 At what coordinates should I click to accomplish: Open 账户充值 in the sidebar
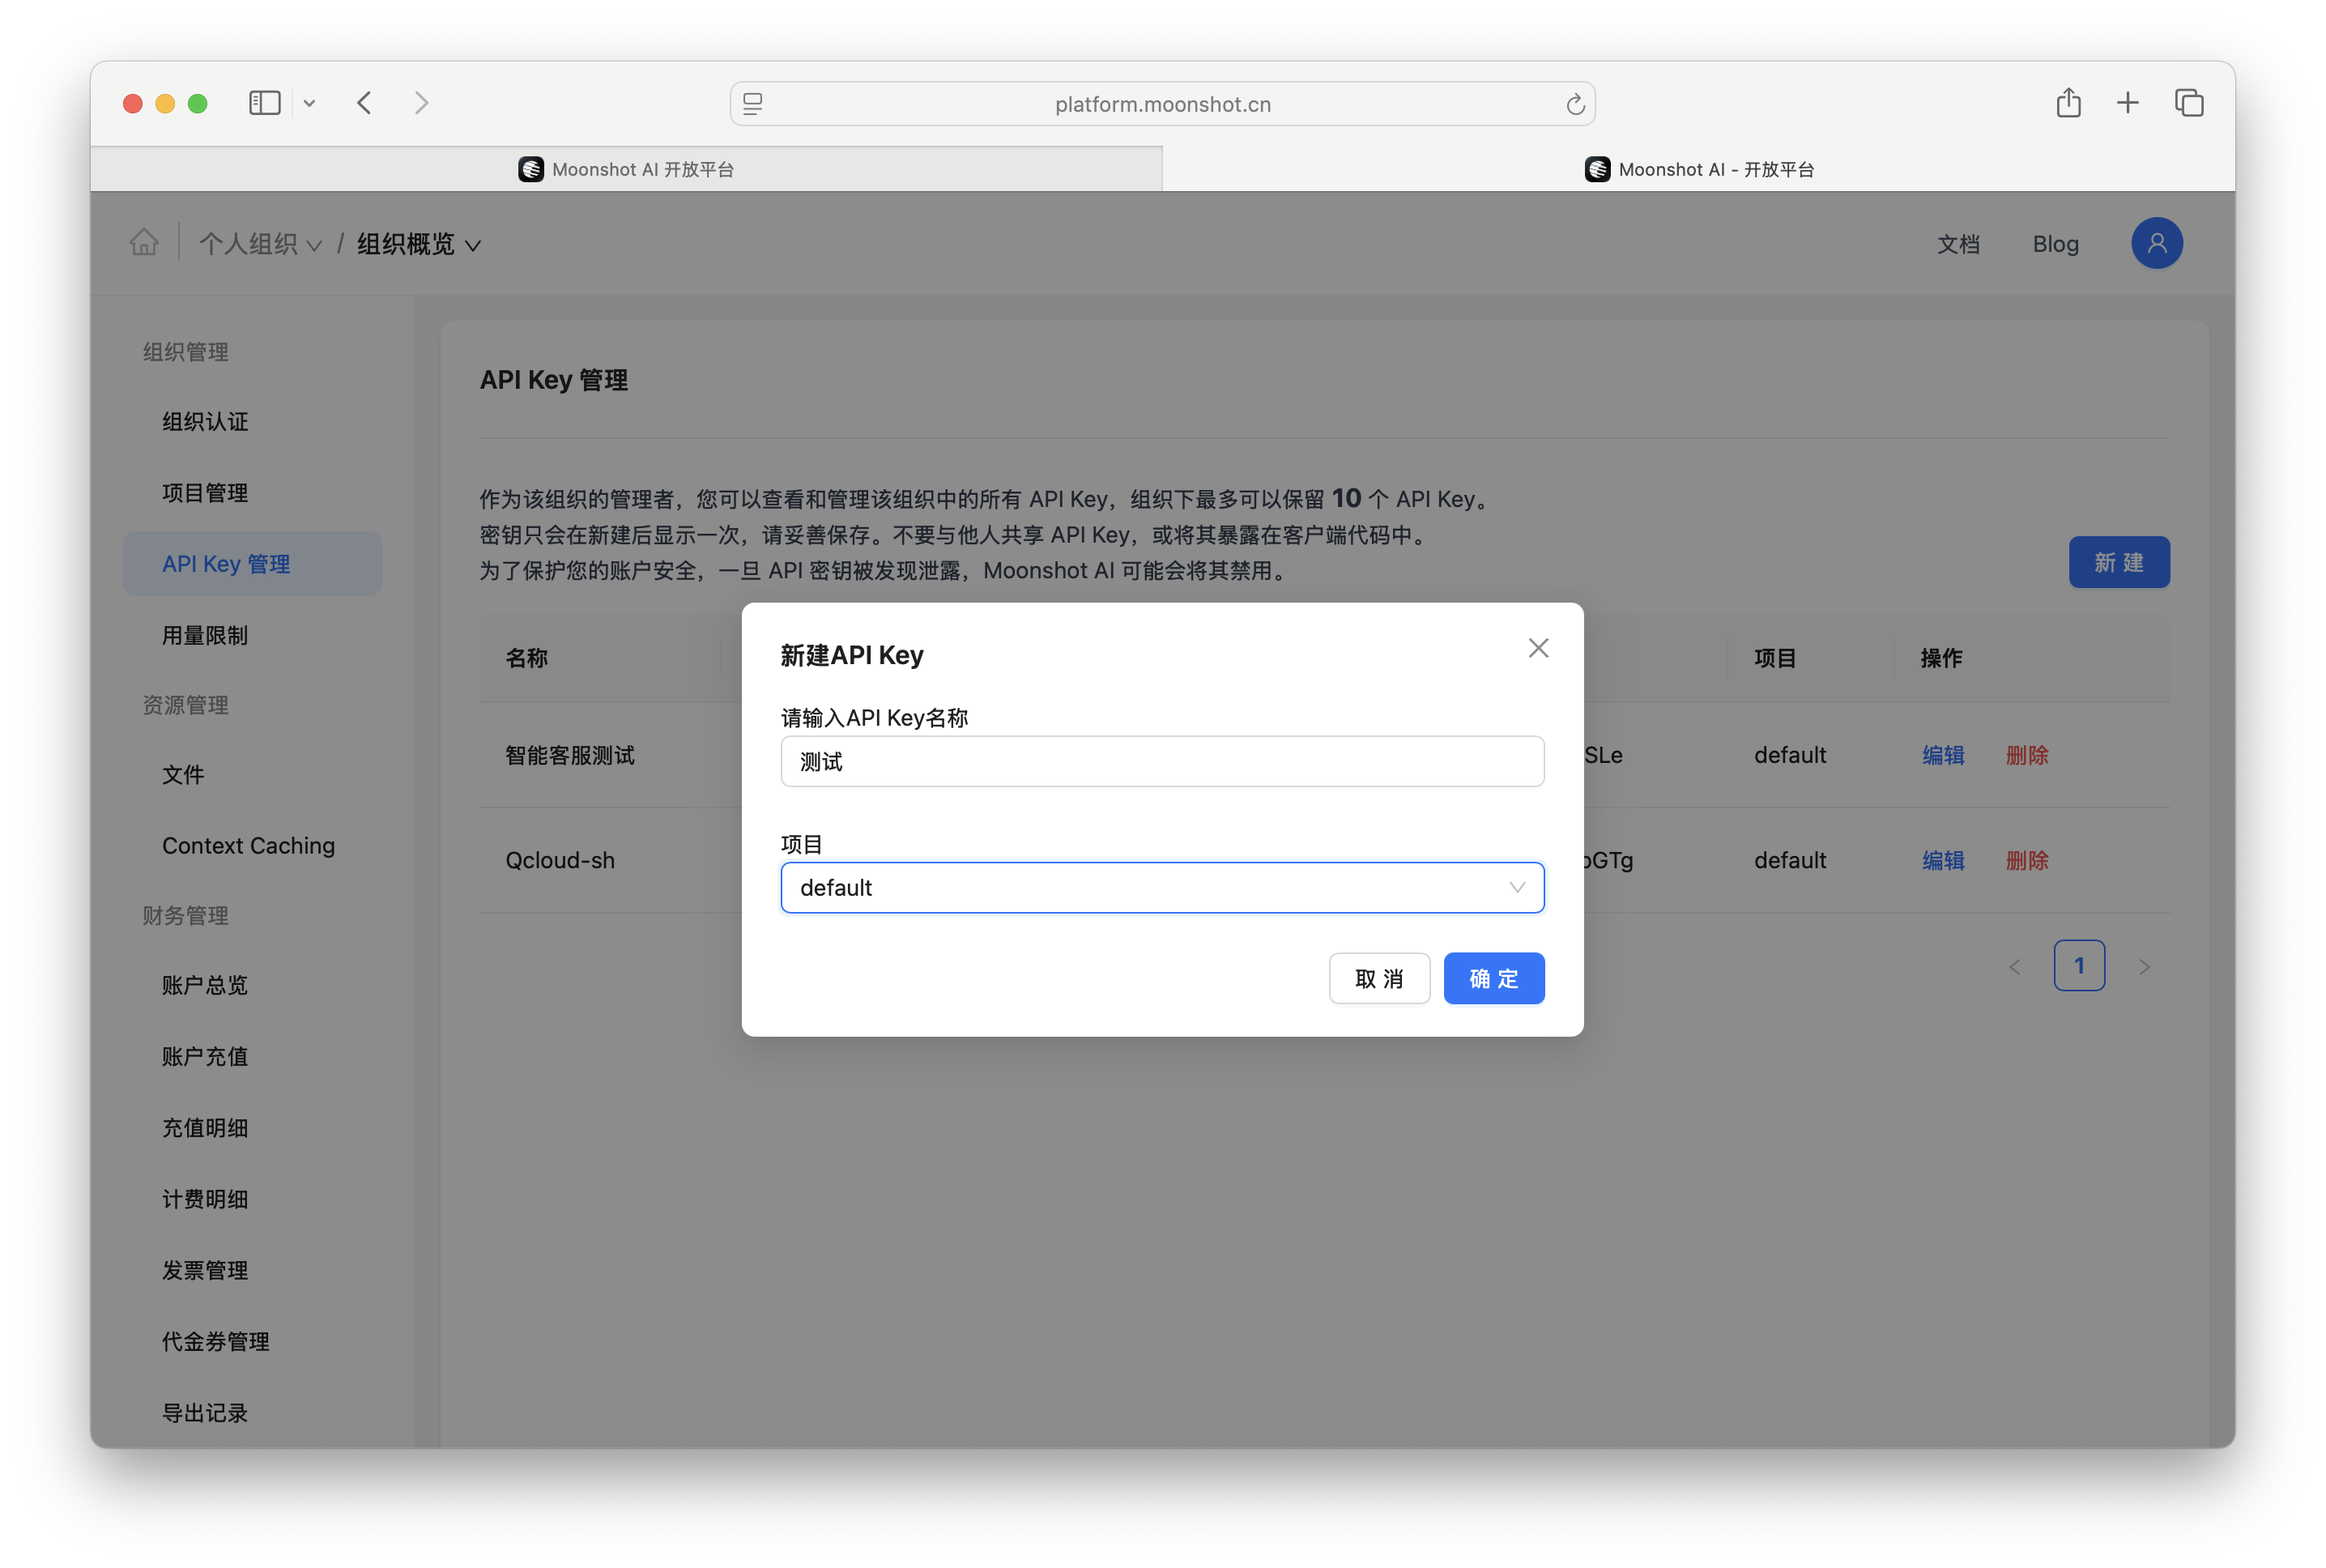[205, 1056]
